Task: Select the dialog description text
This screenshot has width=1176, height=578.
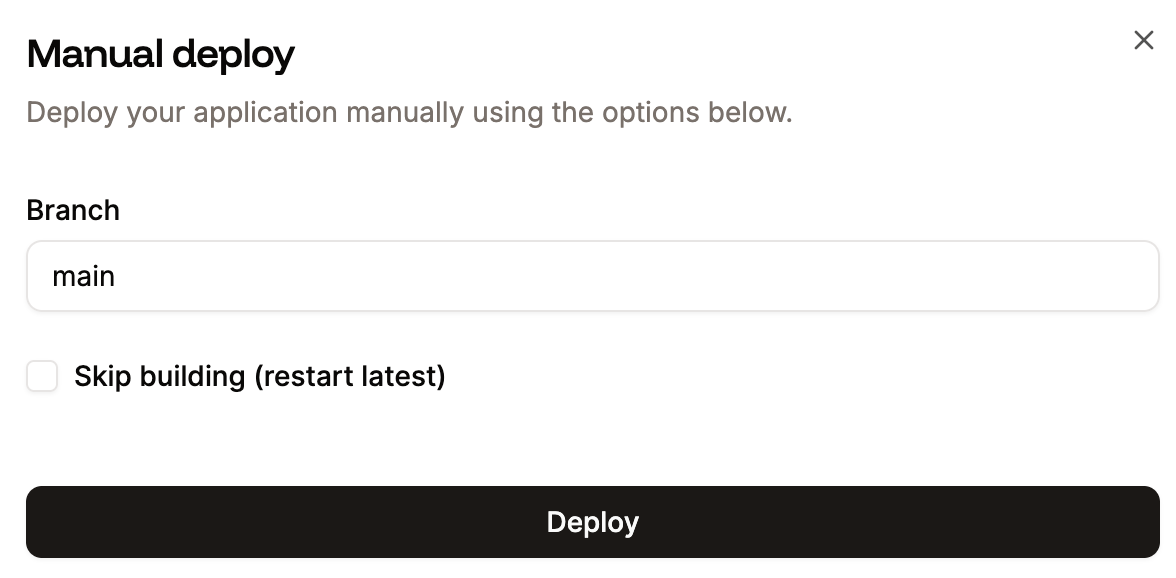Action: (408, 112)
